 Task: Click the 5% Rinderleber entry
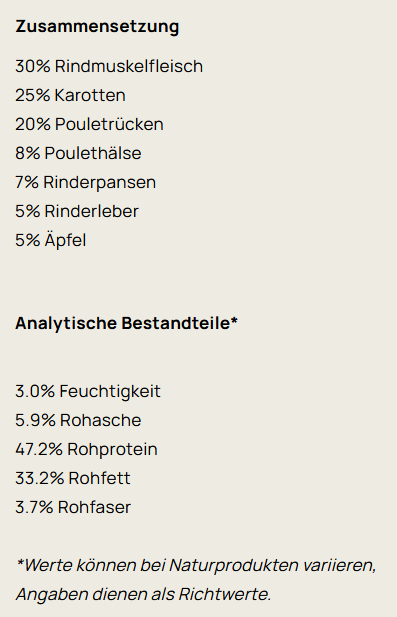tap(77, 211)
